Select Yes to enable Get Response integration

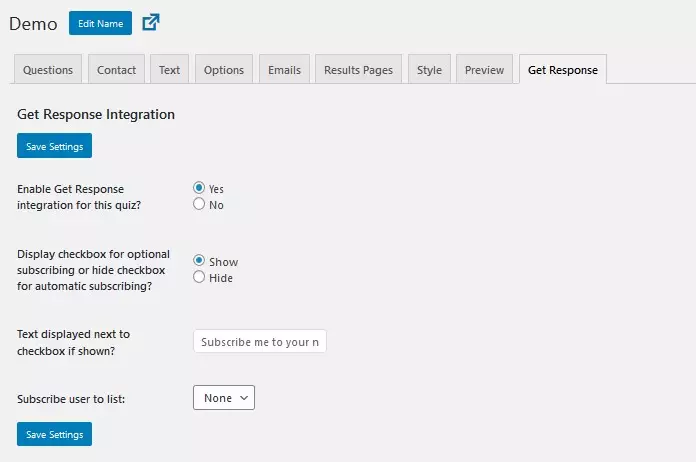[x=199, y=188]
